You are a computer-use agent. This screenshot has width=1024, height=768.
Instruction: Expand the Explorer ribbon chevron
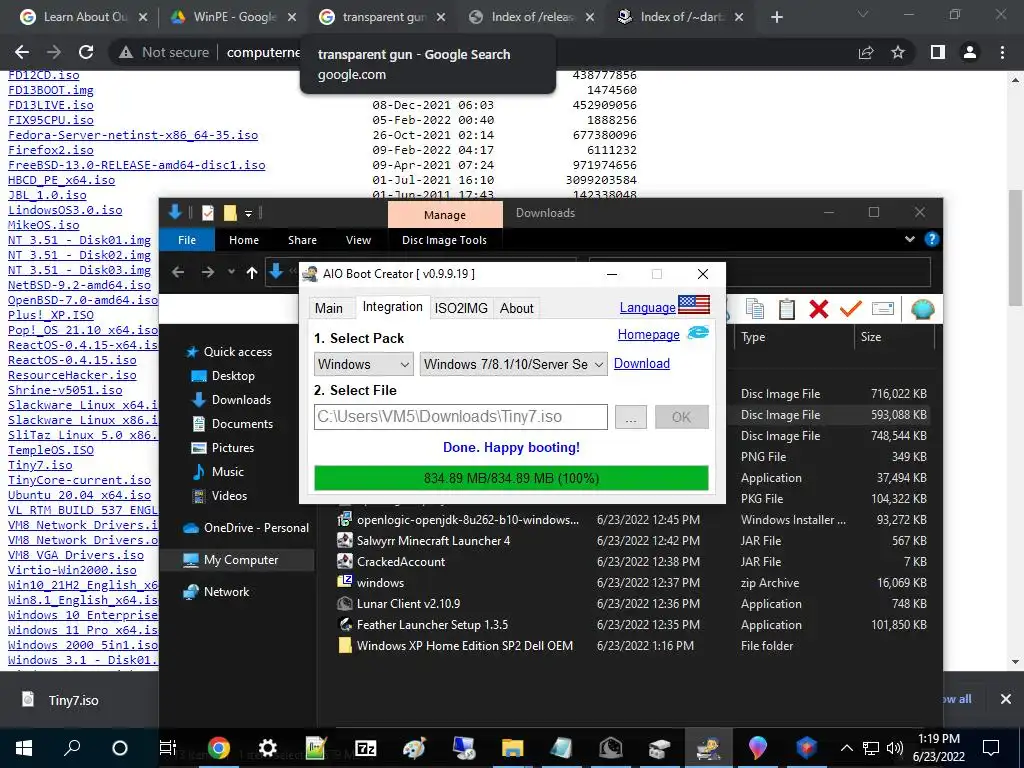(x=910, y=240)
